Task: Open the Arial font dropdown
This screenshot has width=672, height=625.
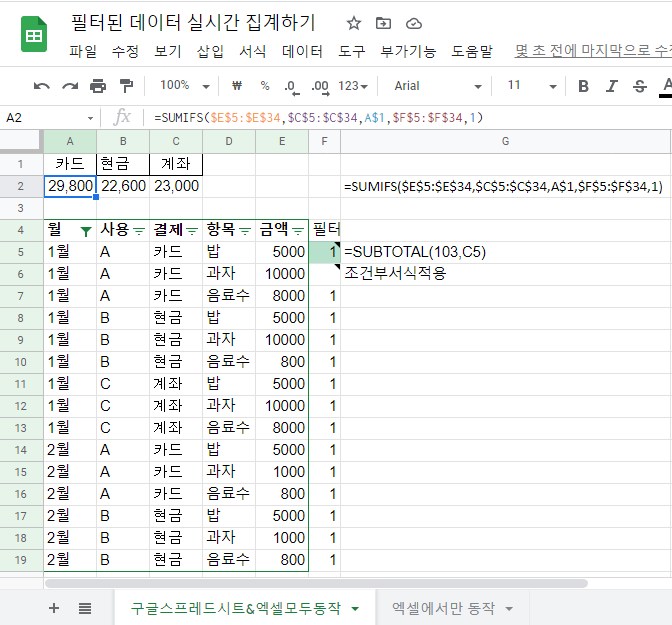Action: pos(438,86)
